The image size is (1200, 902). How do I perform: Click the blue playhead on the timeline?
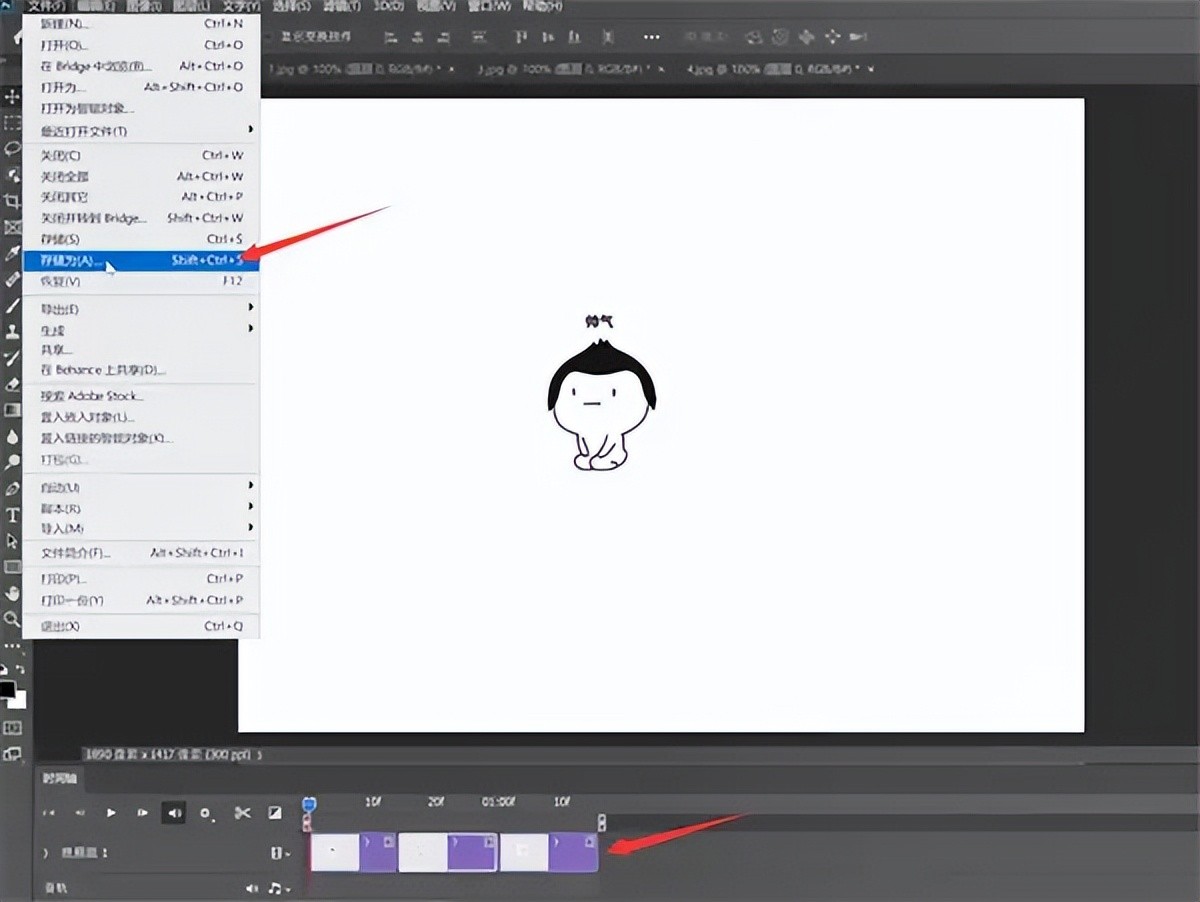click(309, 804)
